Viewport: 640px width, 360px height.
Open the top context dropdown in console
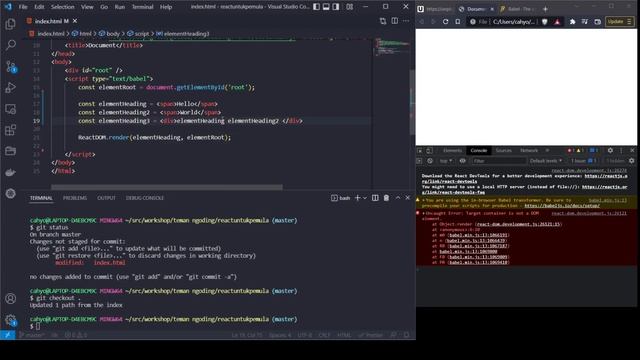(x=445, y=161)
